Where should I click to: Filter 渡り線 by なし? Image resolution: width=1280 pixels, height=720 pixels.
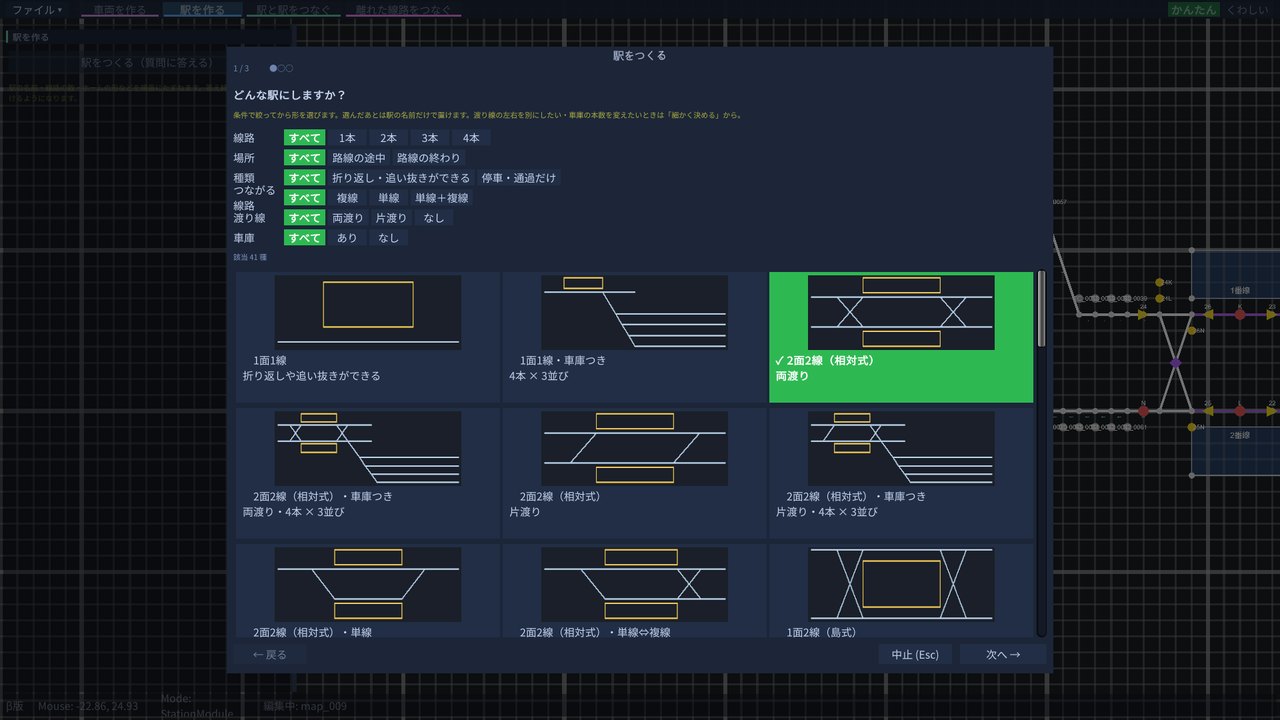click(434, 218)
